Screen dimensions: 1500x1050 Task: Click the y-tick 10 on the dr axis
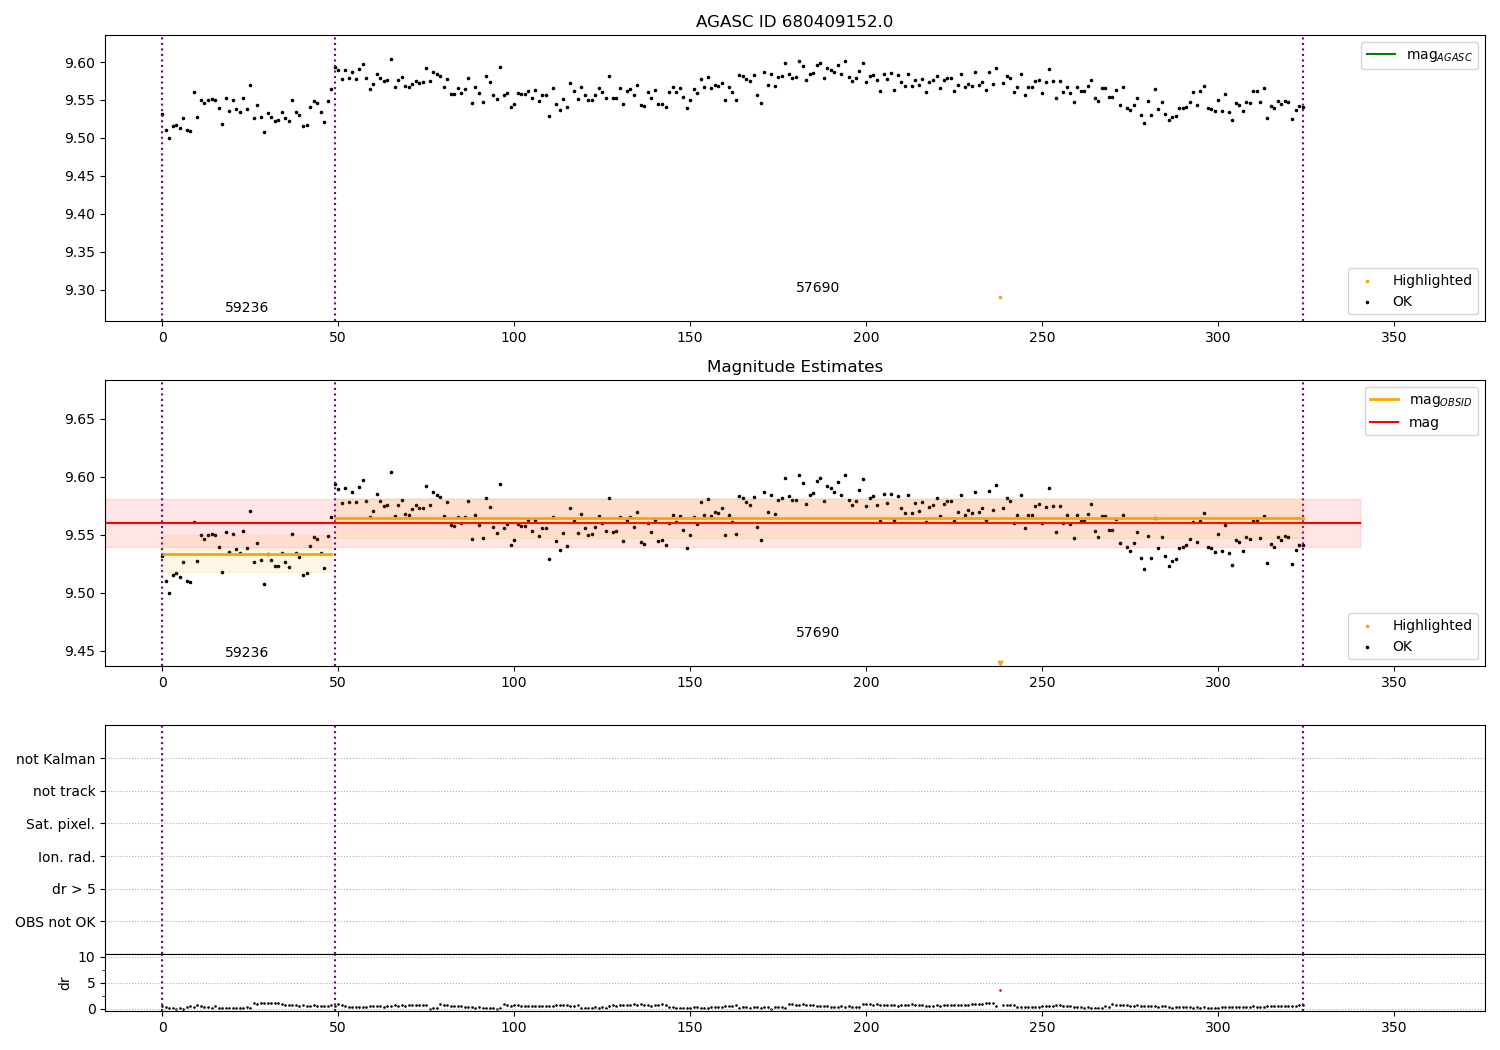[87, 957]
